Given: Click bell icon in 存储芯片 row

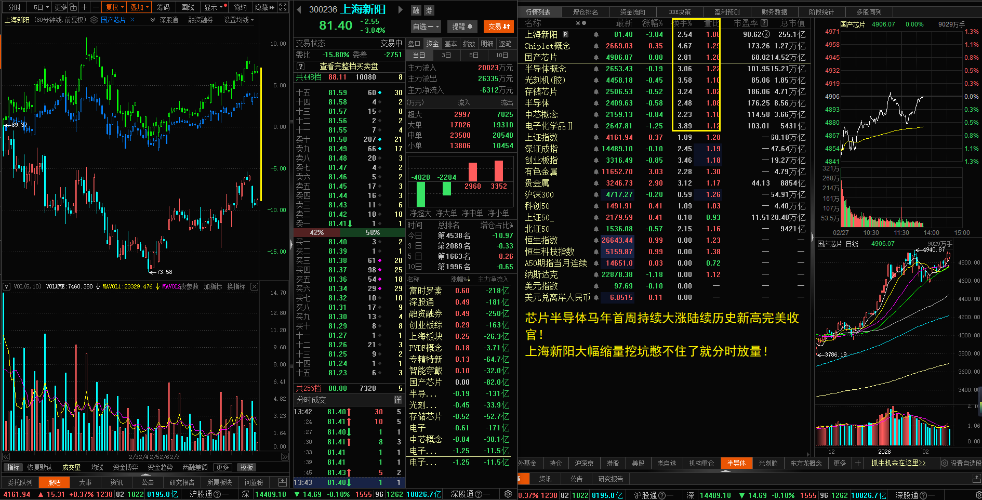Looking at the screenshot, I should pyautogui.click(x=596, y=91).
